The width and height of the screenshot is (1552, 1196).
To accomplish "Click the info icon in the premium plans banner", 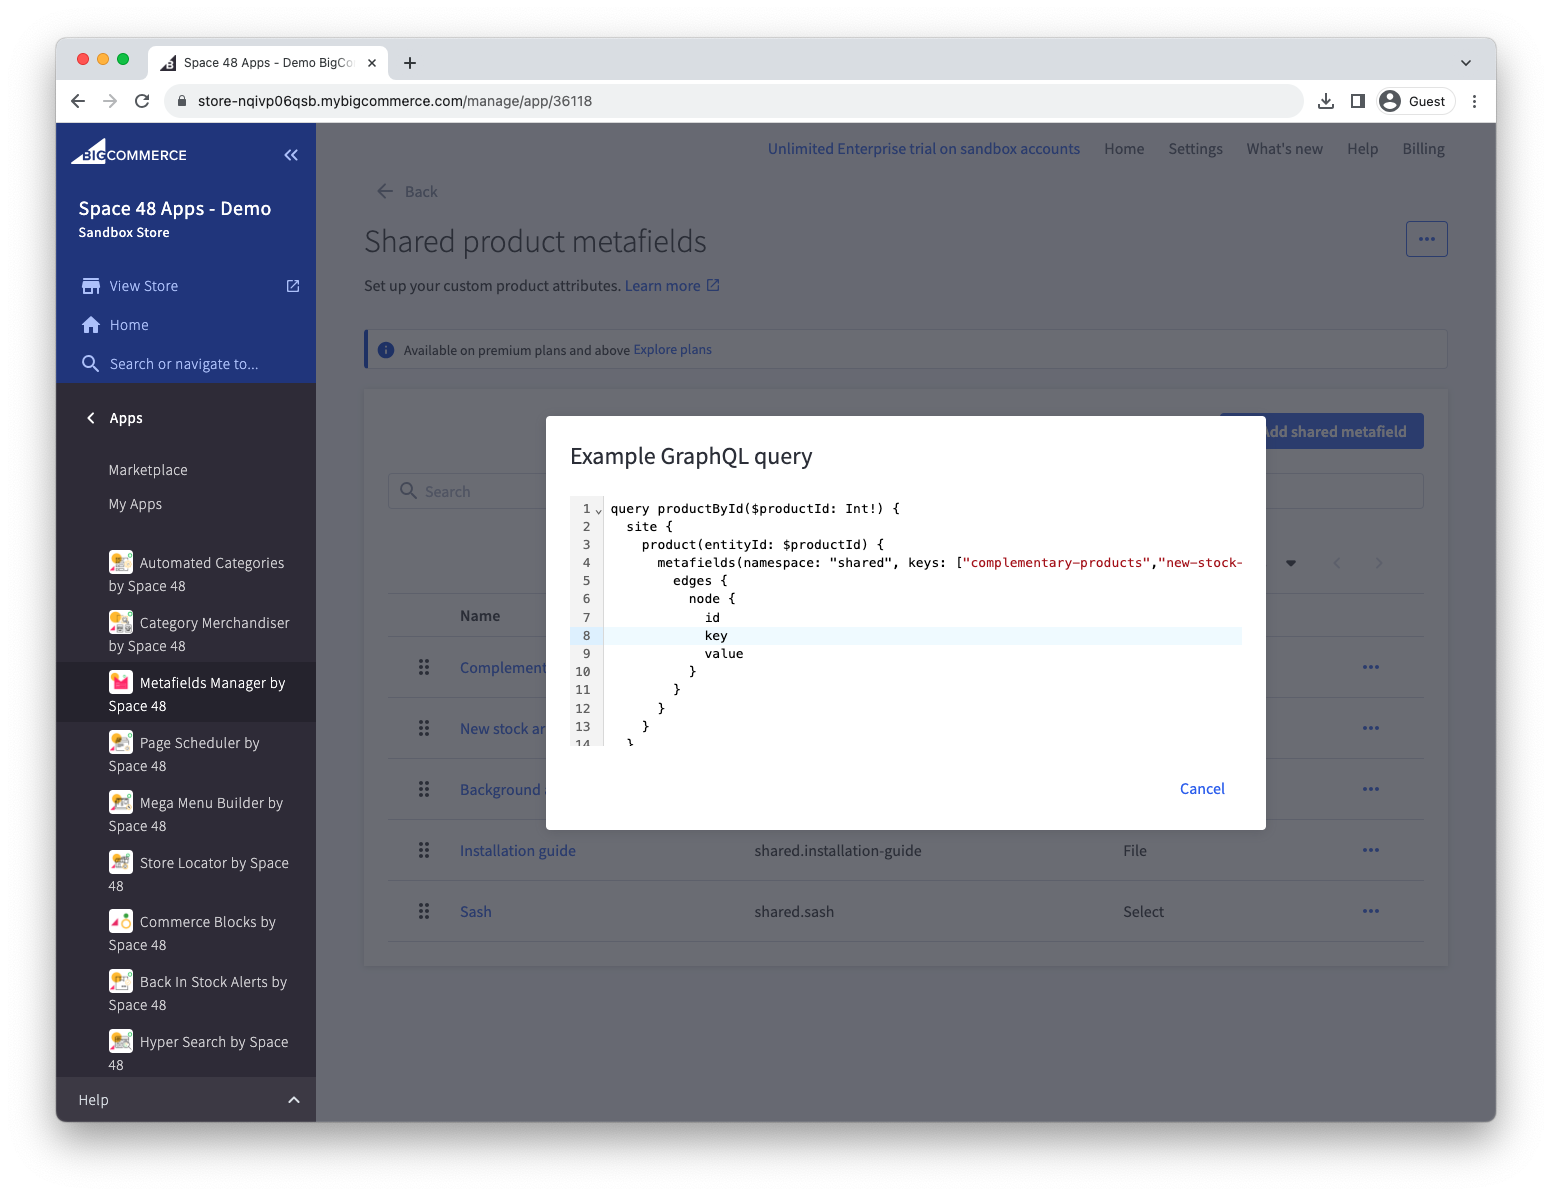I will (386, 350).
